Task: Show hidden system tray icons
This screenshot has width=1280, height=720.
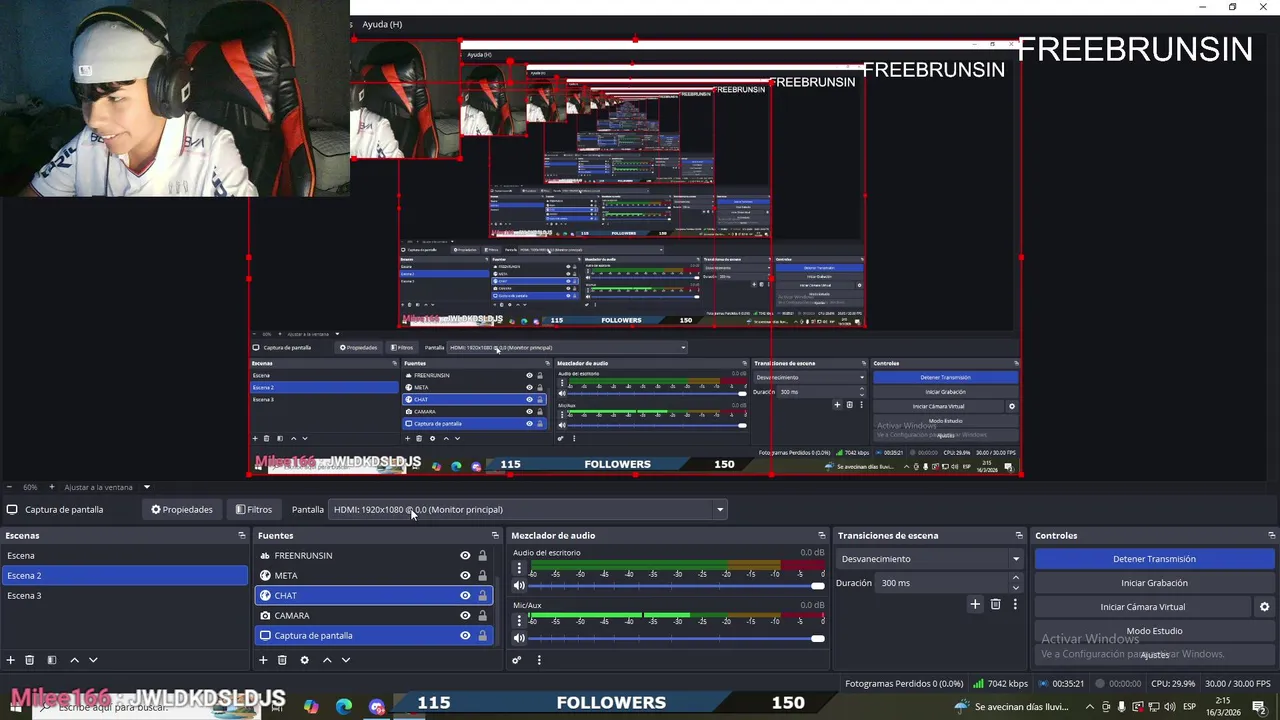Action: (x=1090, y=707)
